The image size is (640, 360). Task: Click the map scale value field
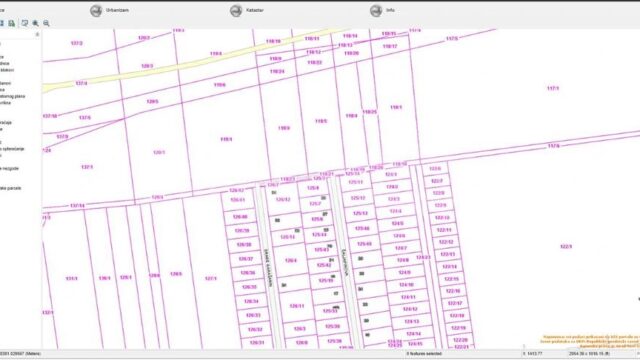[533, 353]
